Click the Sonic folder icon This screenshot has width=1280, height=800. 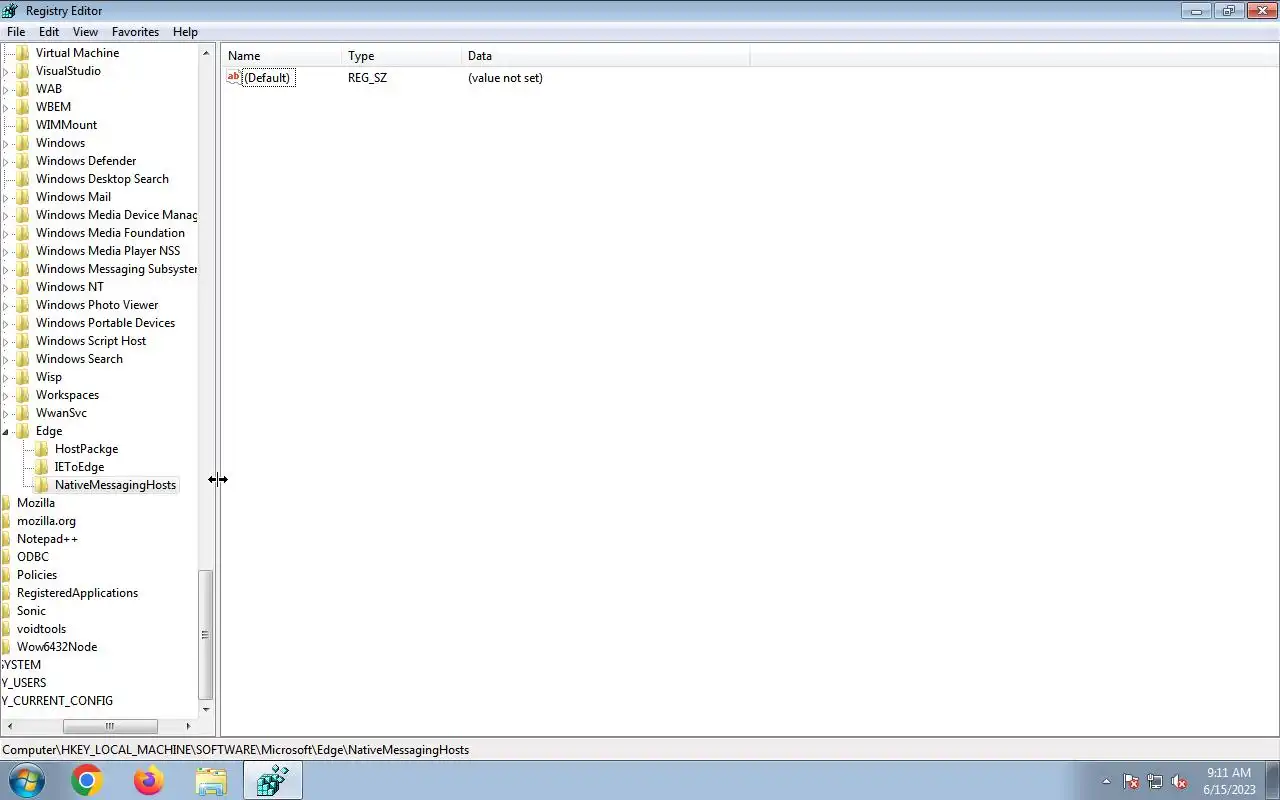[x=6, y=611]
